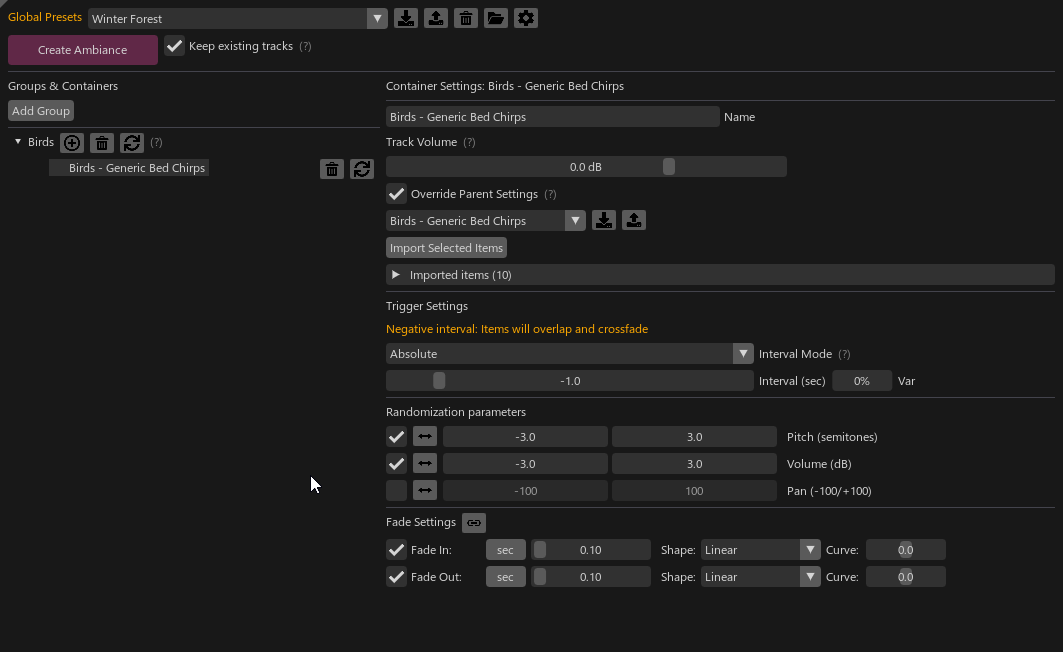Click the global preset load (download) icon
Viewport: 1063px width, 652px height.
coord(406,18)
